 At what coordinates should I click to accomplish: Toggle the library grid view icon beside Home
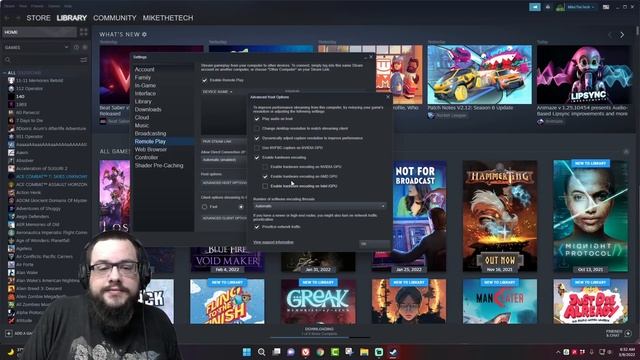point(84,32)
